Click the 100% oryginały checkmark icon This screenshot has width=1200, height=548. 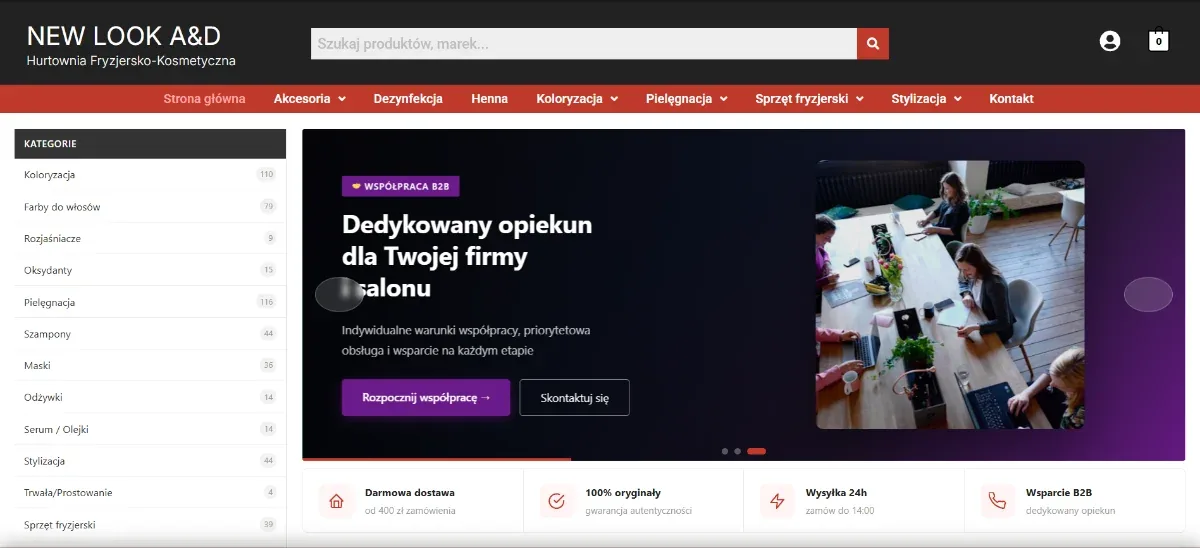[x=557, y=501]
